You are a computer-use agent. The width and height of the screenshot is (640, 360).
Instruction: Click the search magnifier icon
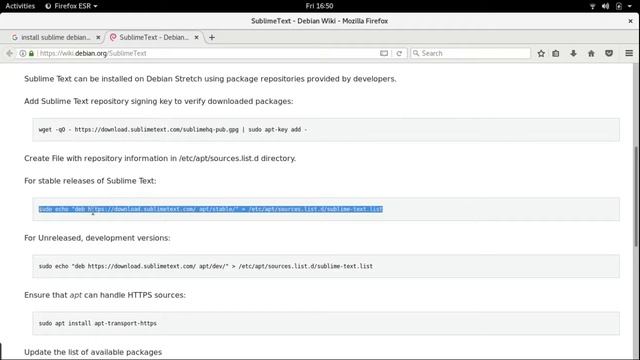[416, 53]
